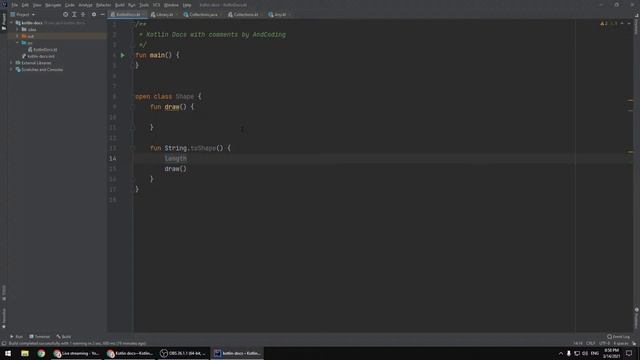Image resolution: width=640 pixels, height=360 pixels.
Task: Open the View menu
Action: click(37, 5)
